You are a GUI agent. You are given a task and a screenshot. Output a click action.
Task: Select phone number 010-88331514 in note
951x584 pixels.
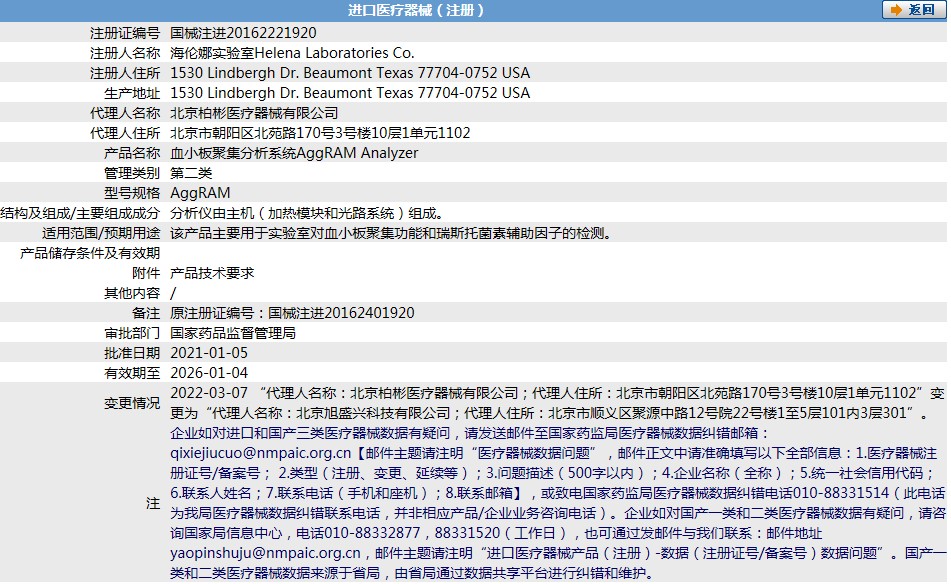[x=841, y=493]
